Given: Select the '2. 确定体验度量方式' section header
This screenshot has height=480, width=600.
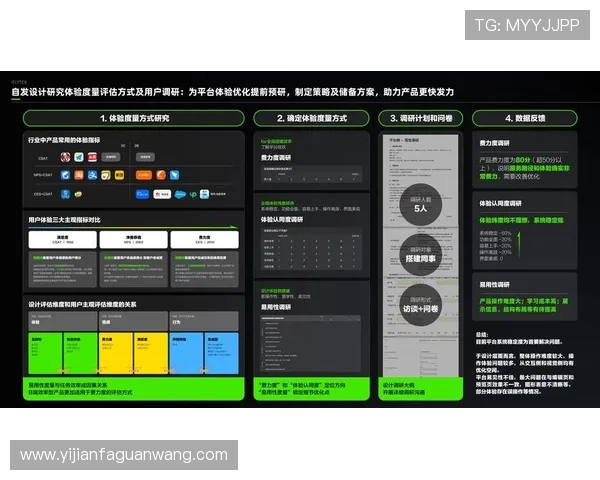Looking at the screenshot, I should 311,118.
